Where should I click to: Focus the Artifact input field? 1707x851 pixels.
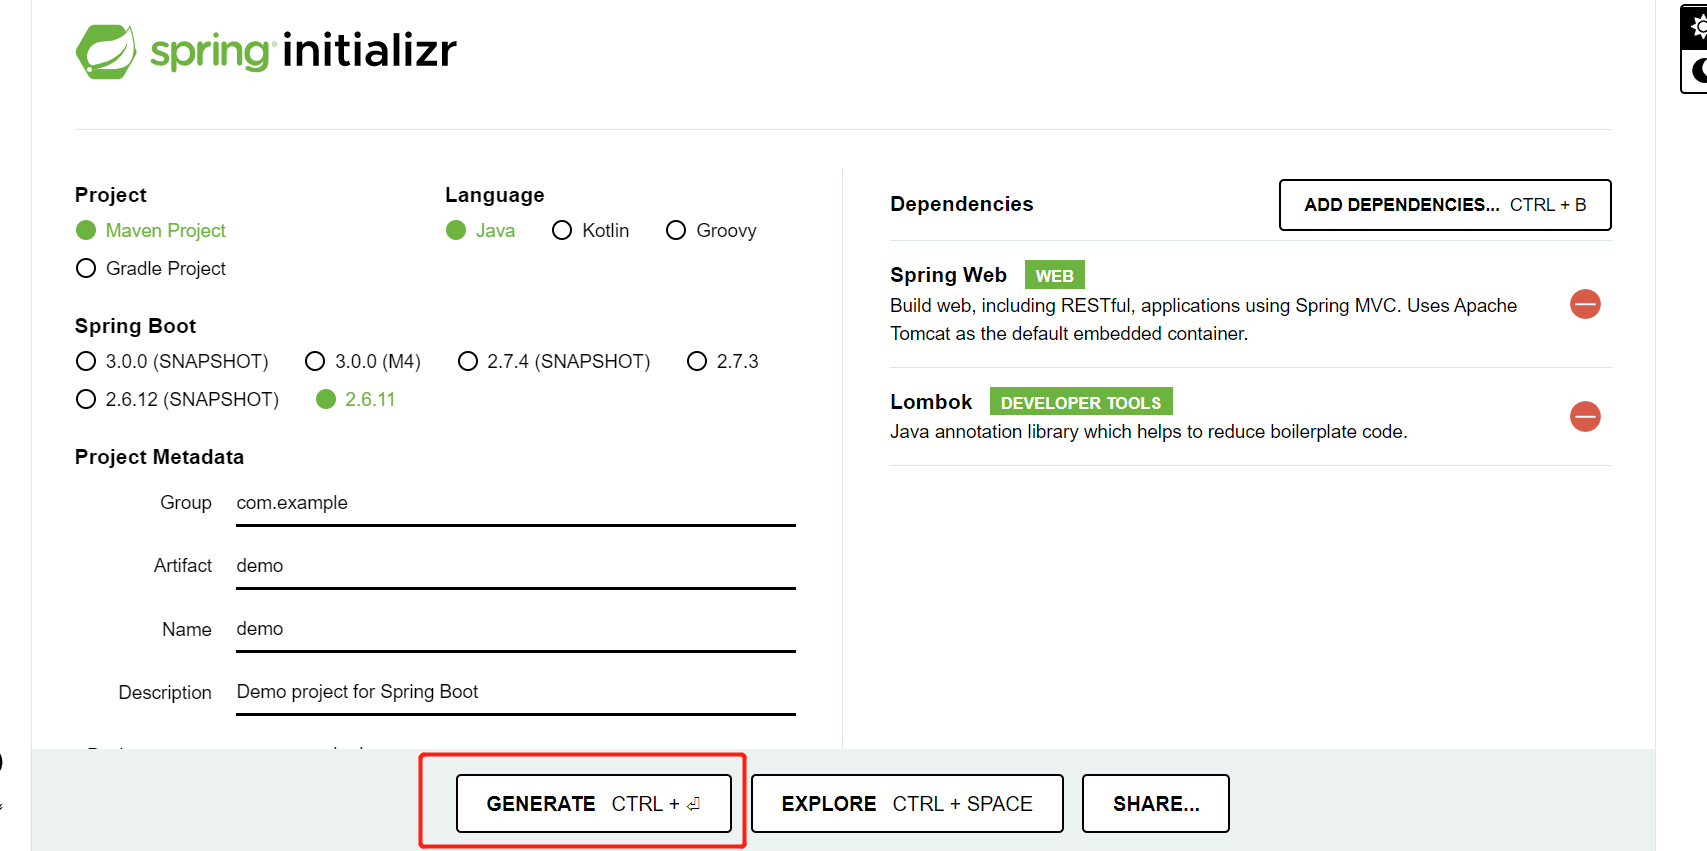tap(516, 566)
